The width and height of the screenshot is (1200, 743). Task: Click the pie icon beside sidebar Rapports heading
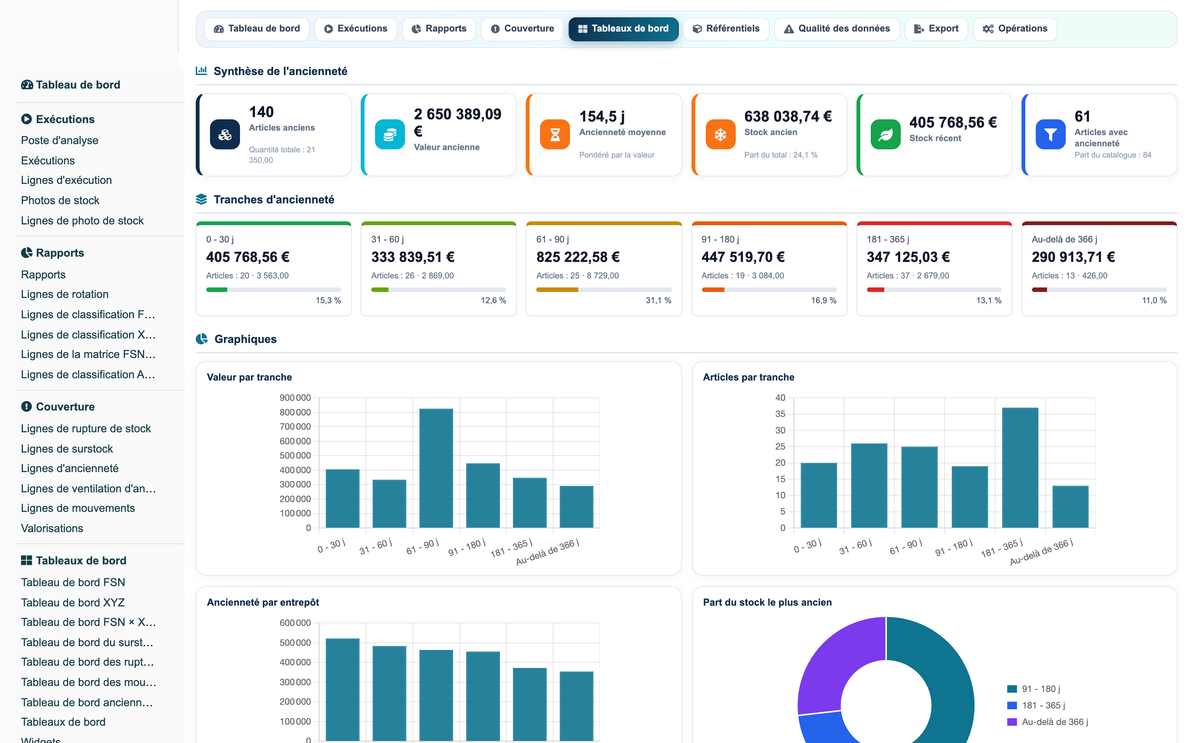click(27, 253)
